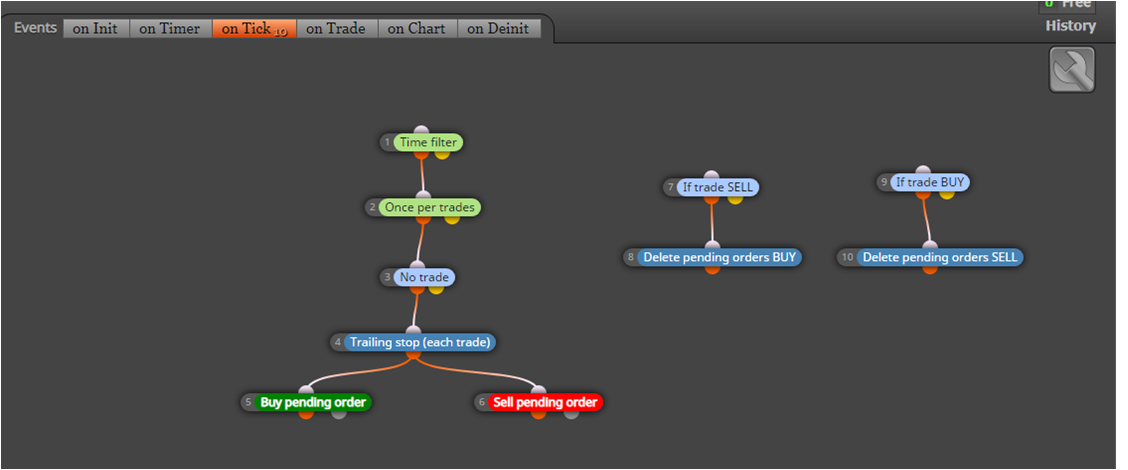Click the top input connector of Trailing stop
This screenshot has width=1128, height=470.
point(413,331)
